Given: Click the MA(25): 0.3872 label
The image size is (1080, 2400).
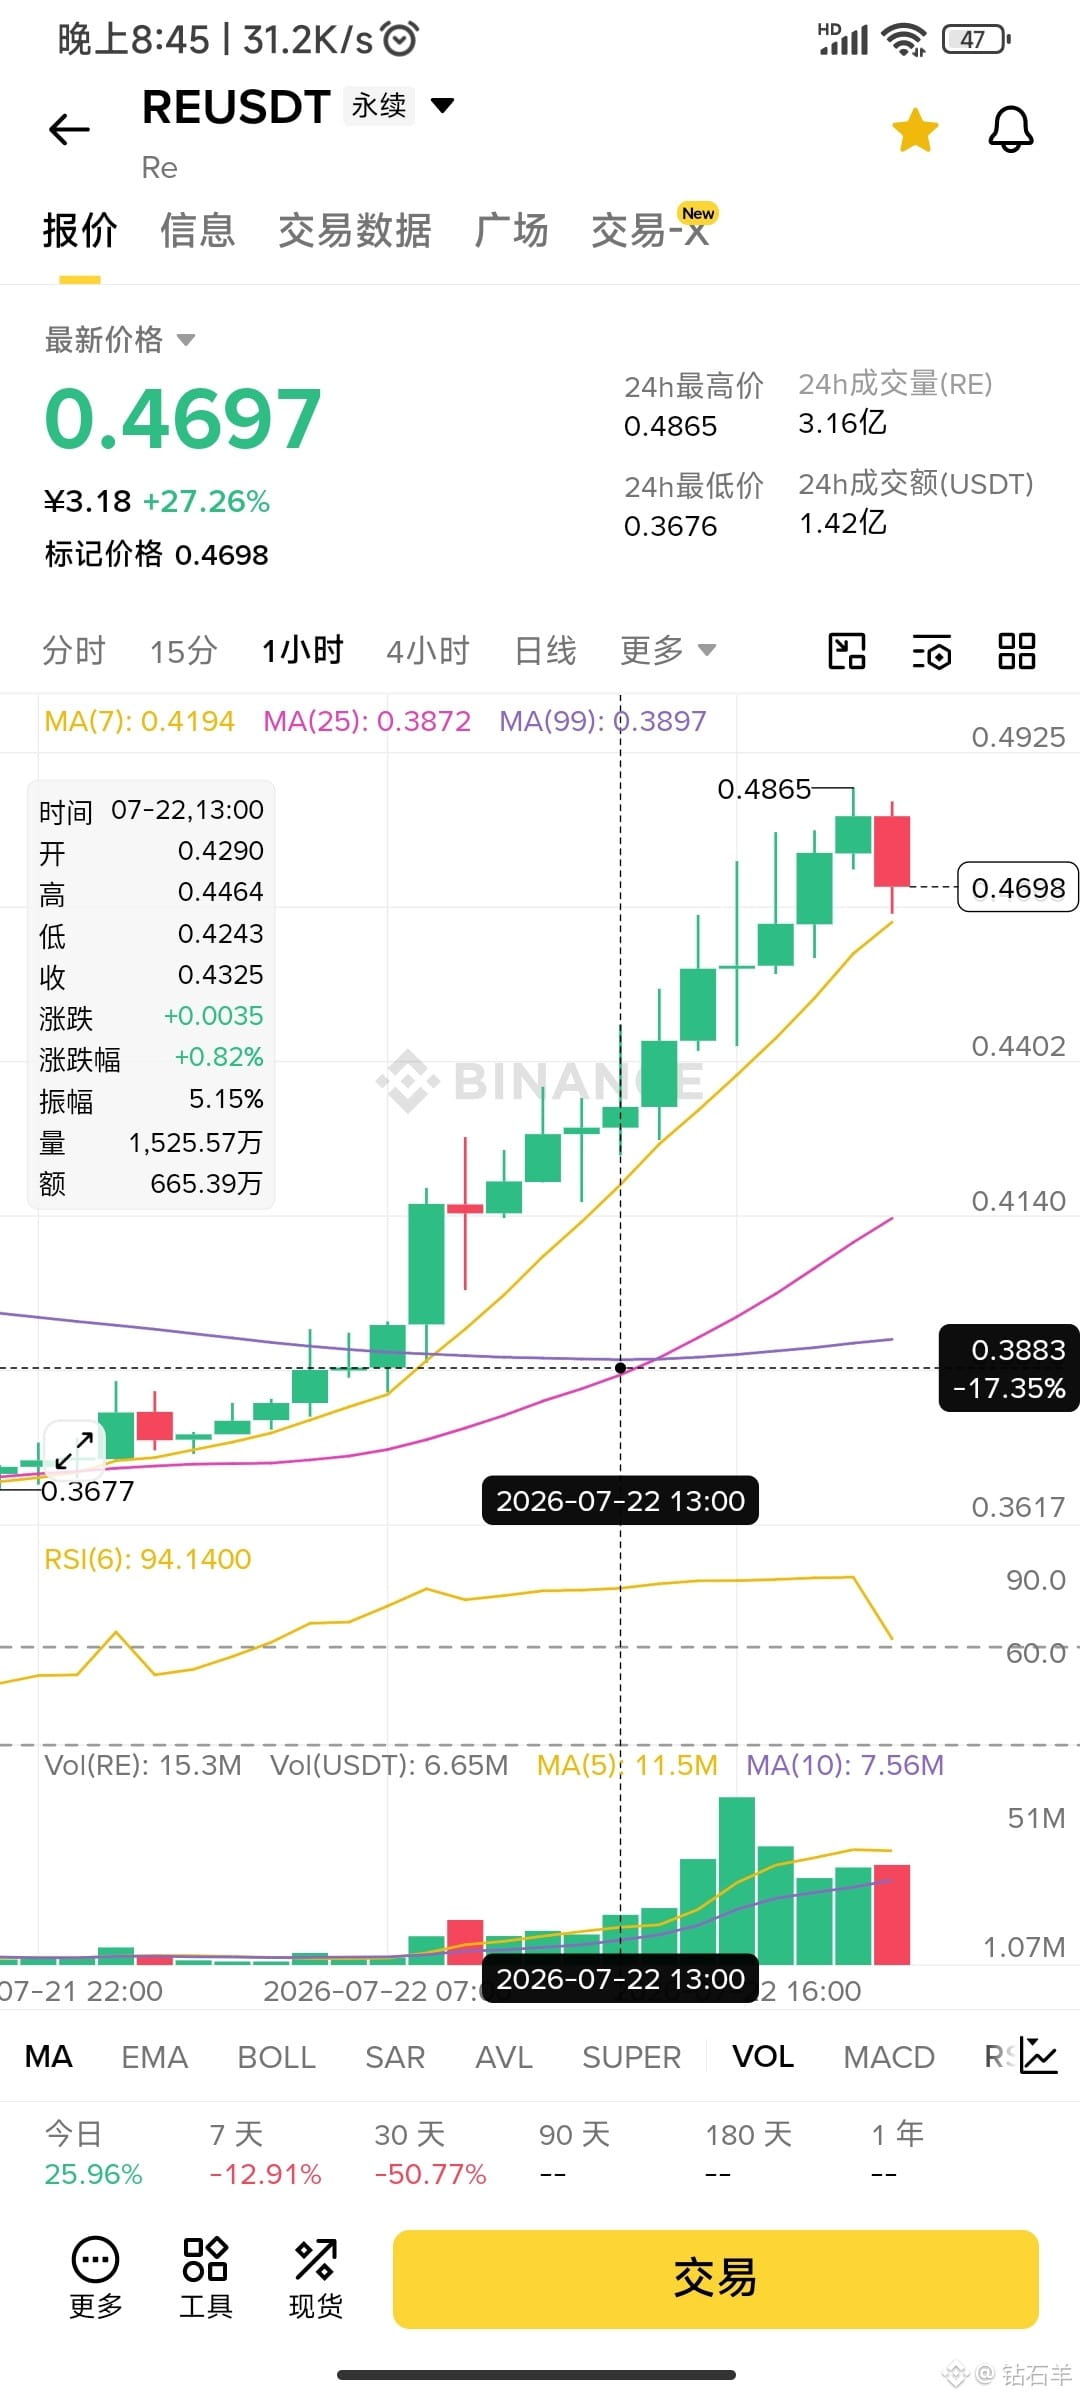Looking at the screenshot, I should click(367, 721).
